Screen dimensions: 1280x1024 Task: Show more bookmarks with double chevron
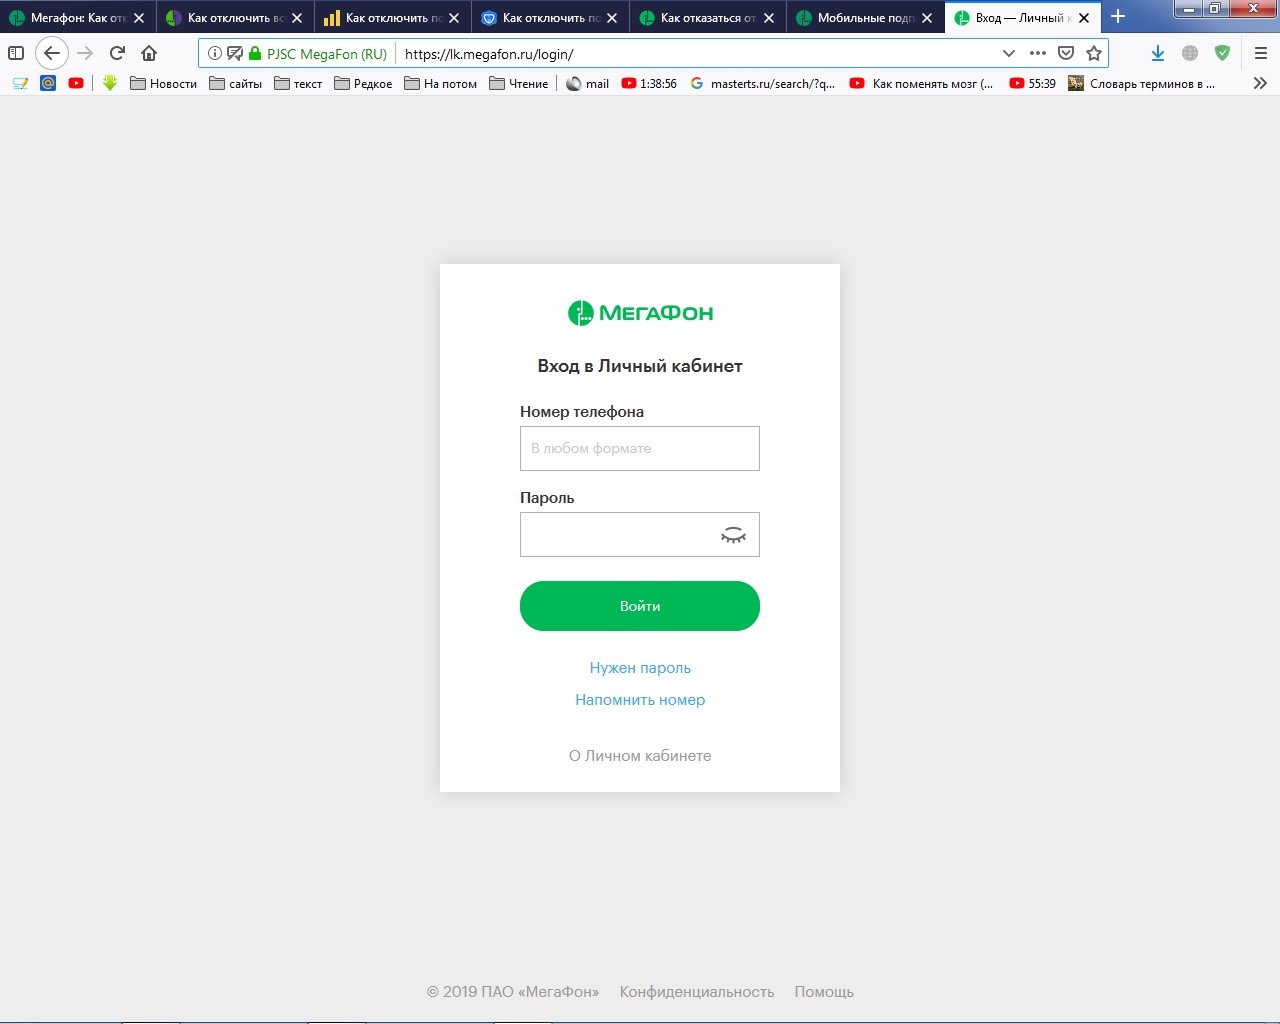pyautogui.click(x=1260, y=84)
